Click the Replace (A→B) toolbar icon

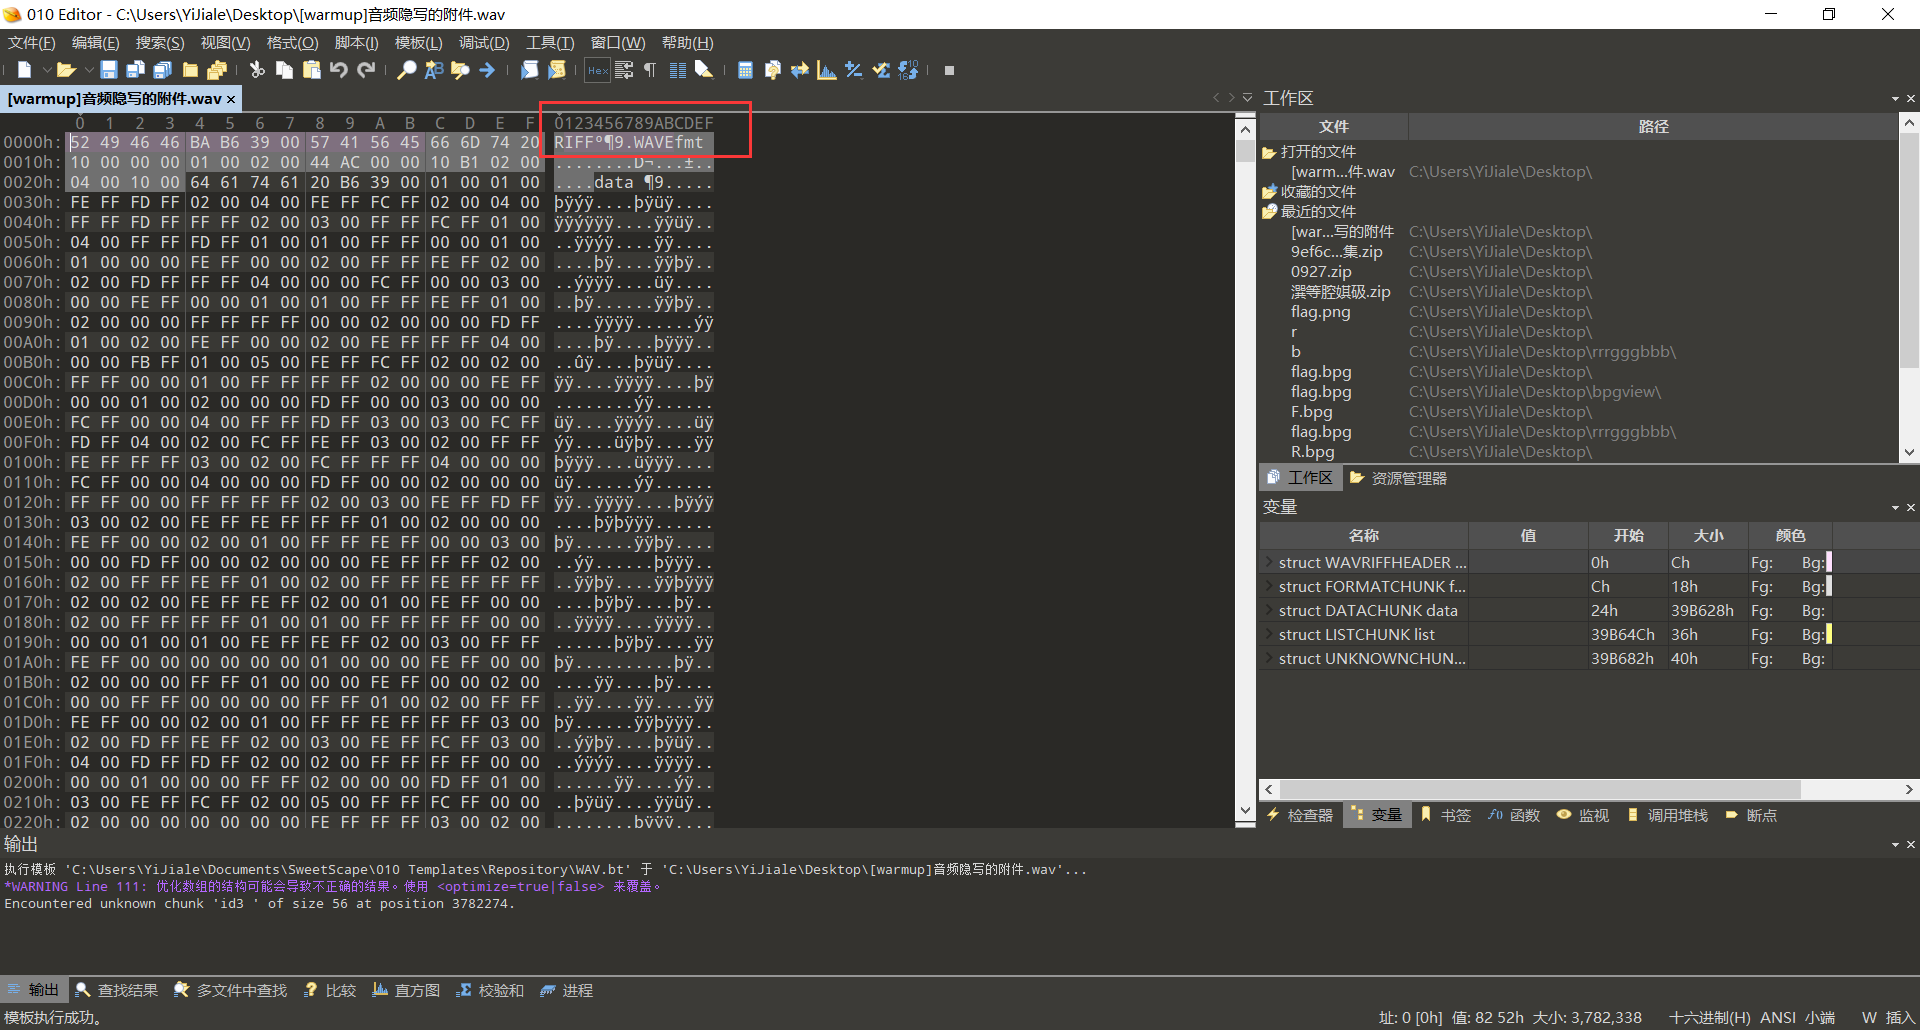click(433, 70)
